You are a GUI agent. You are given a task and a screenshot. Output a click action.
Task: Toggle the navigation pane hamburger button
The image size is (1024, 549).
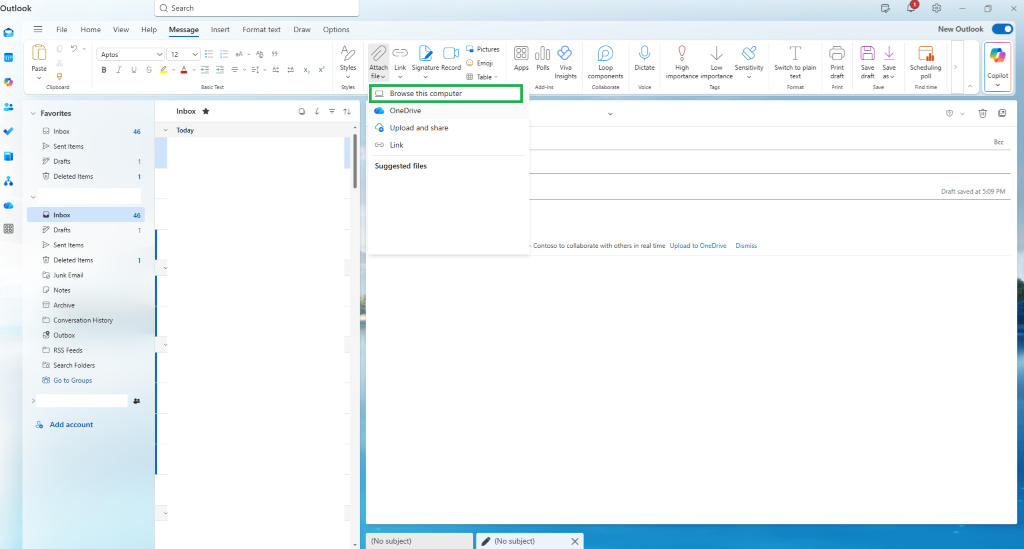38,29
